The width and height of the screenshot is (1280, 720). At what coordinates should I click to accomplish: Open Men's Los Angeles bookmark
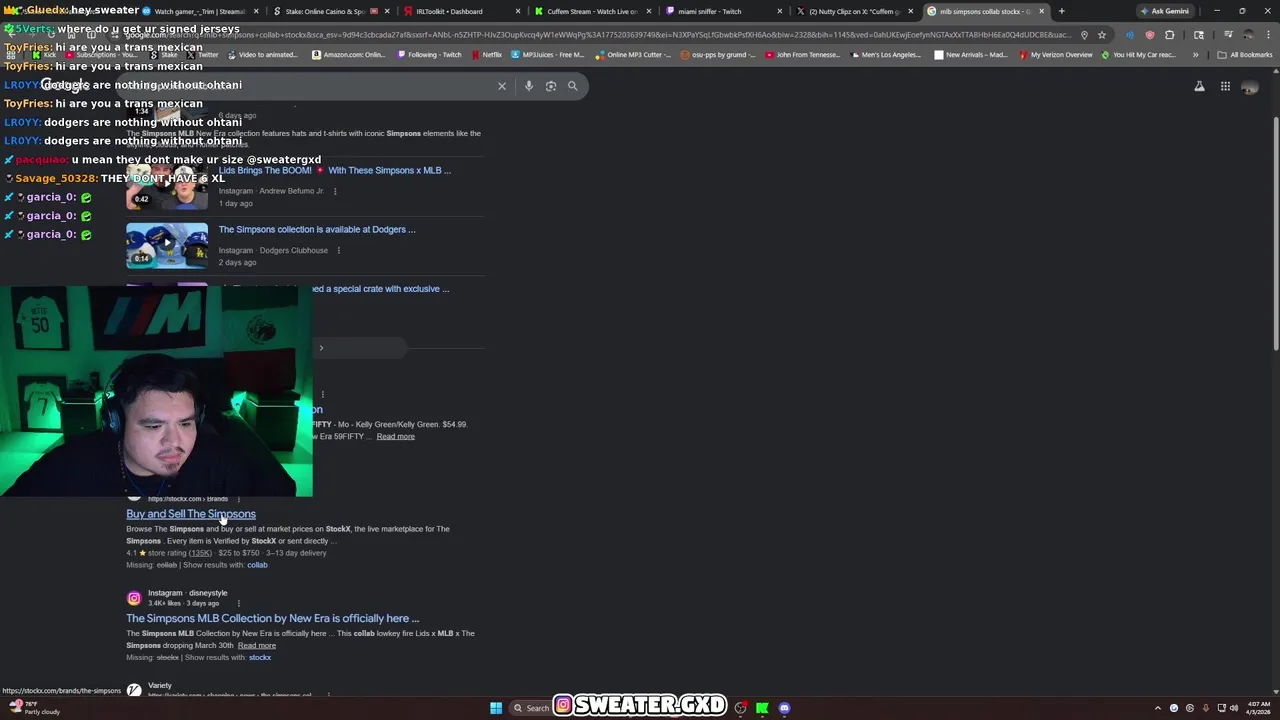[x=887, y=55]
